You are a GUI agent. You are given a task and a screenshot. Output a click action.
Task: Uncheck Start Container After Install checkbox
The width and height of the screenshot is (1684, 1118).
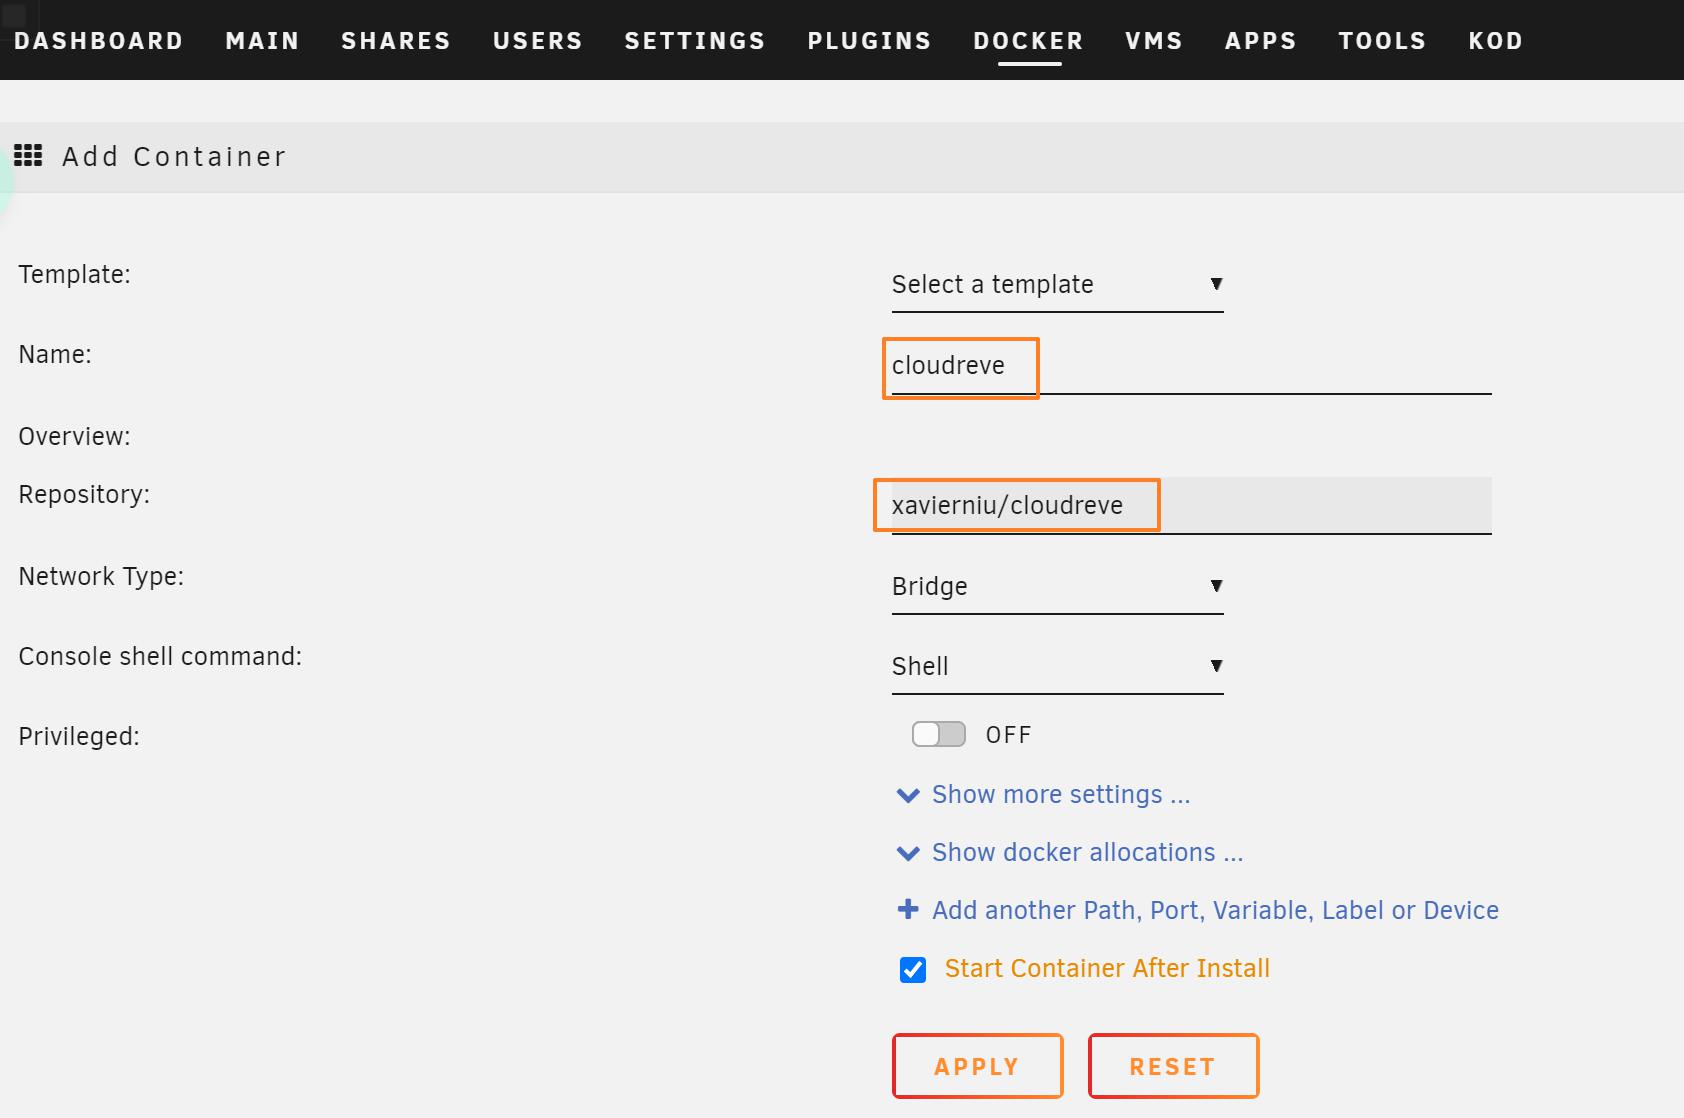(913, 970)
